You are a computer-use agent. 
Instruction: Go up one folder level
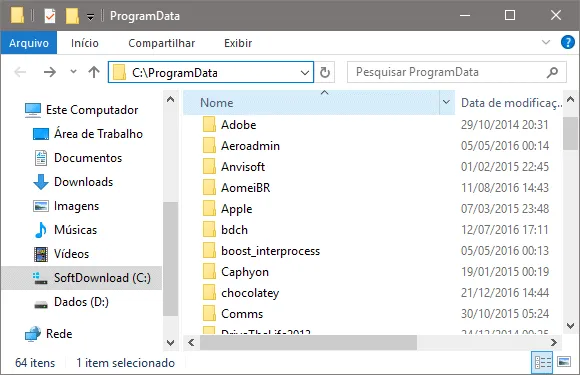click(94, 72)
